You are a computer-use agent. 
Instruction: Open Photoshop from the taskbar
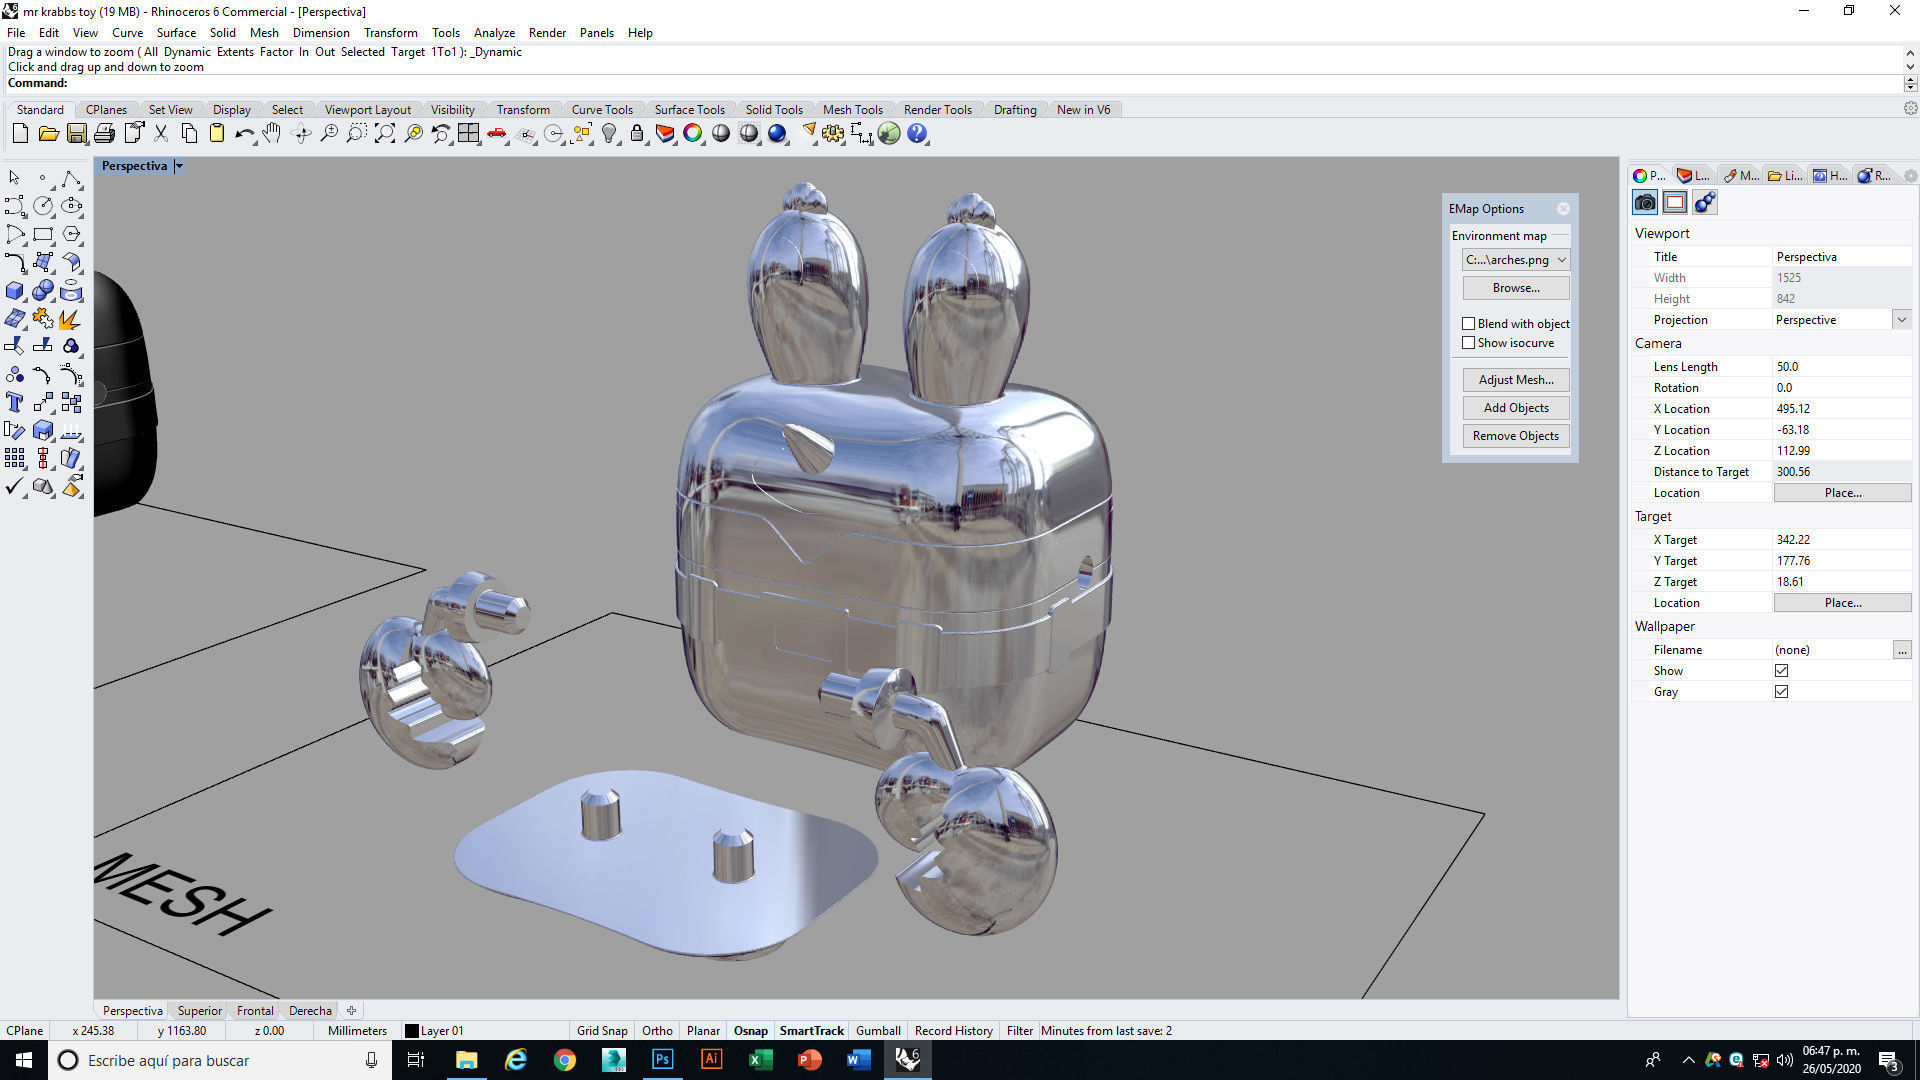click(x=662, y=1060)
